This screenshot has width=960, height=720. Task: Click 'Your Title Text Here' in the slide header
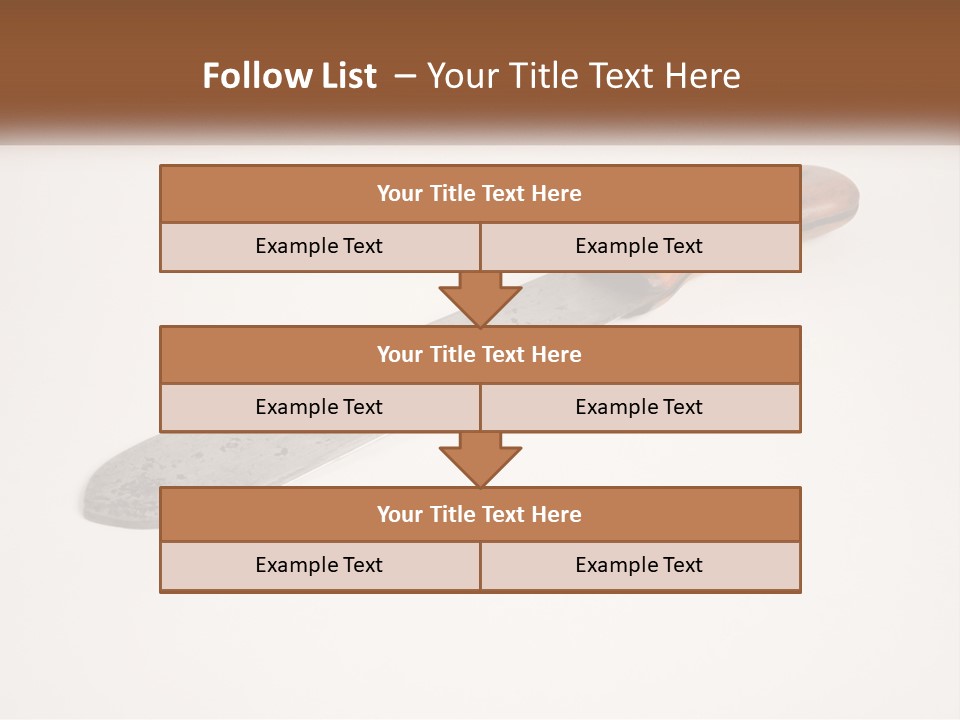(x=583, y=76)
